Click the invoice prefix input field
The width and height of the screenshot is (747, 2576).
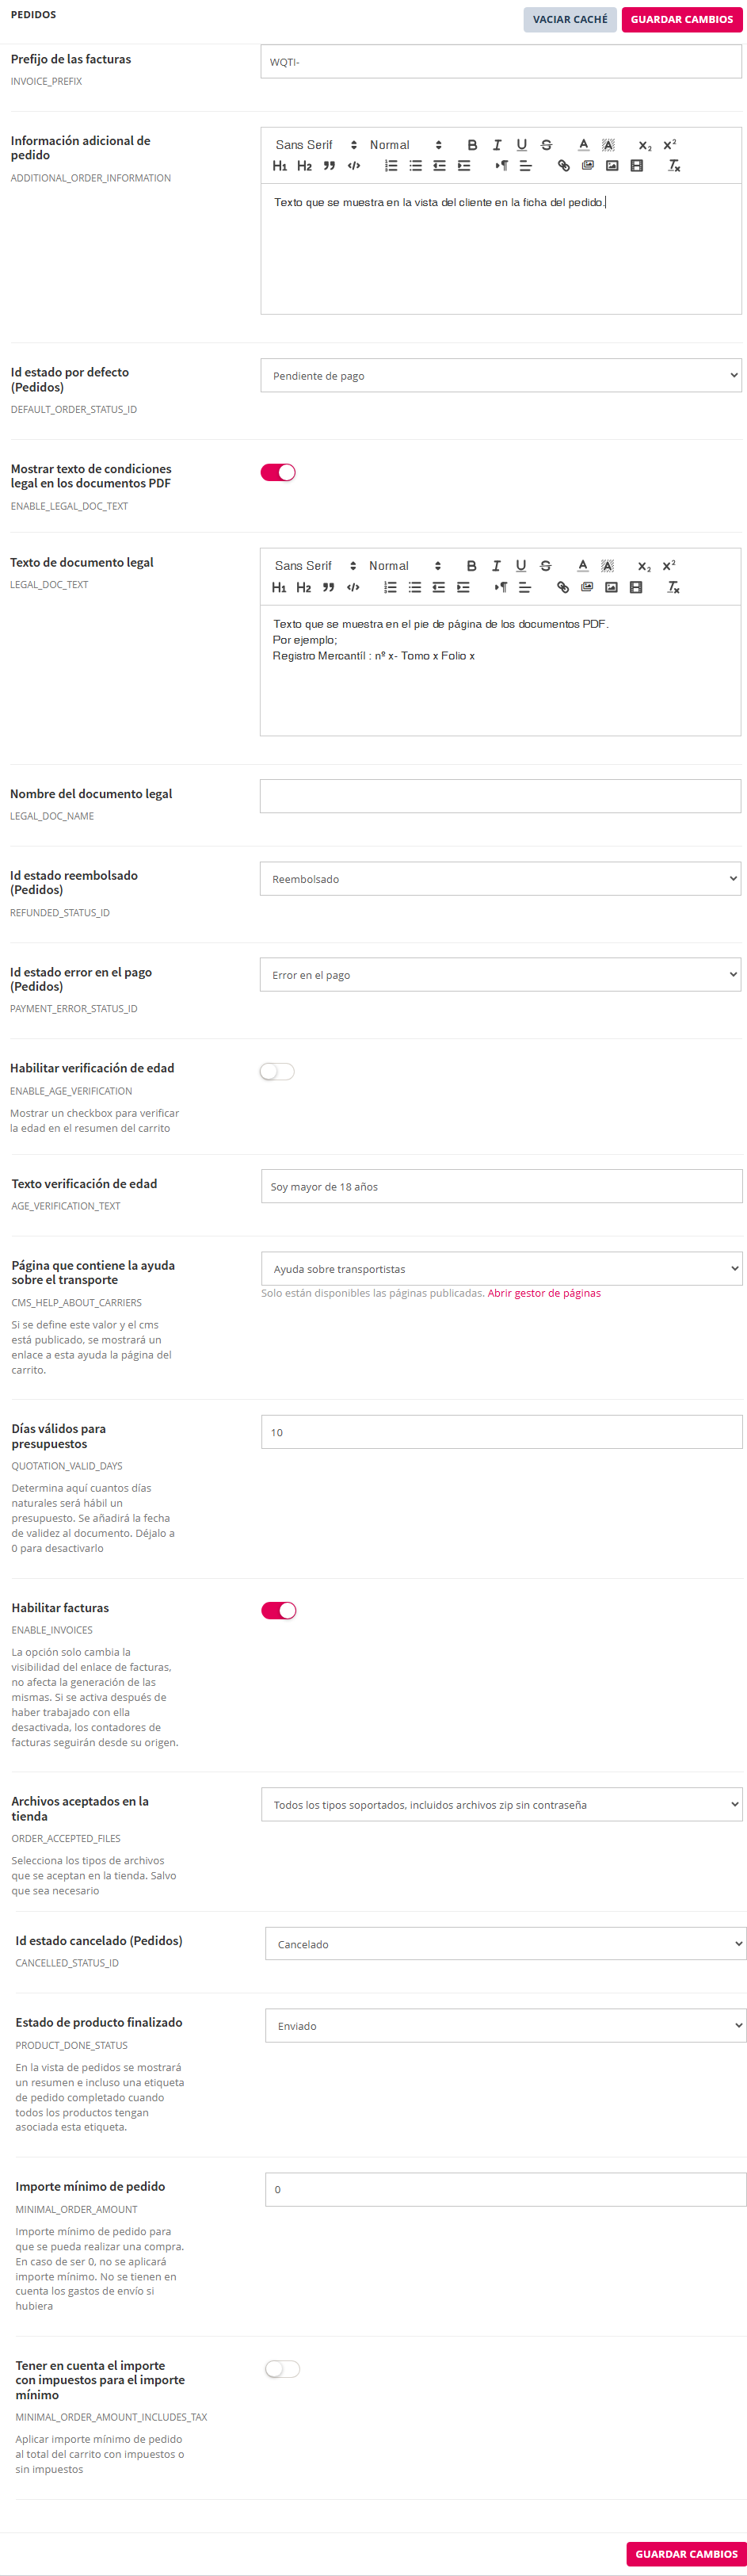(x=501, y=62)
